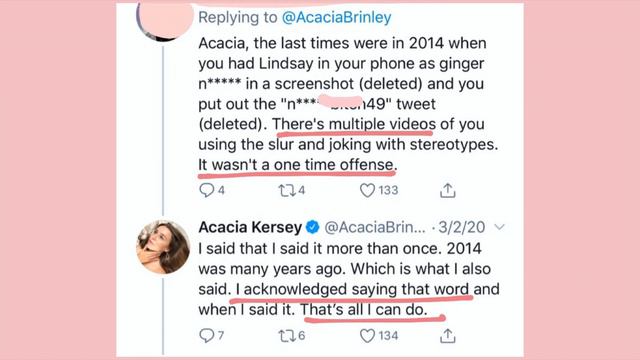Share Acacia Kersey's tweet
This screenshot has height=360, width=640.
pyautogui.click(x=447, y=336)
